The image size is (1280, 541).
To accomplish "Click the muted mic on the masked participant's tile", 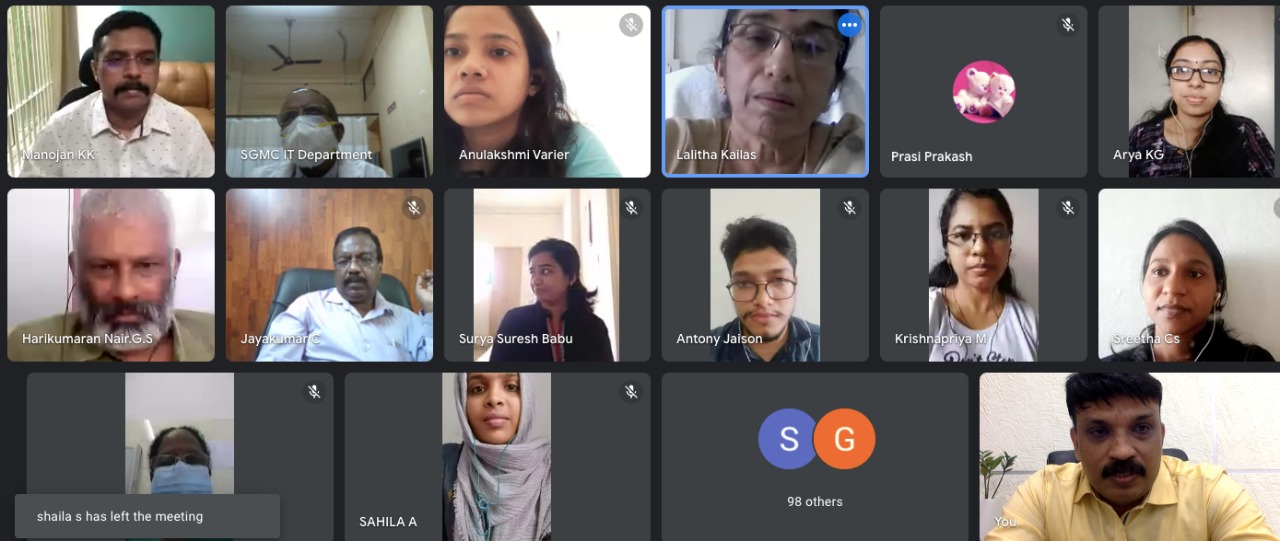I will (314, 392).
